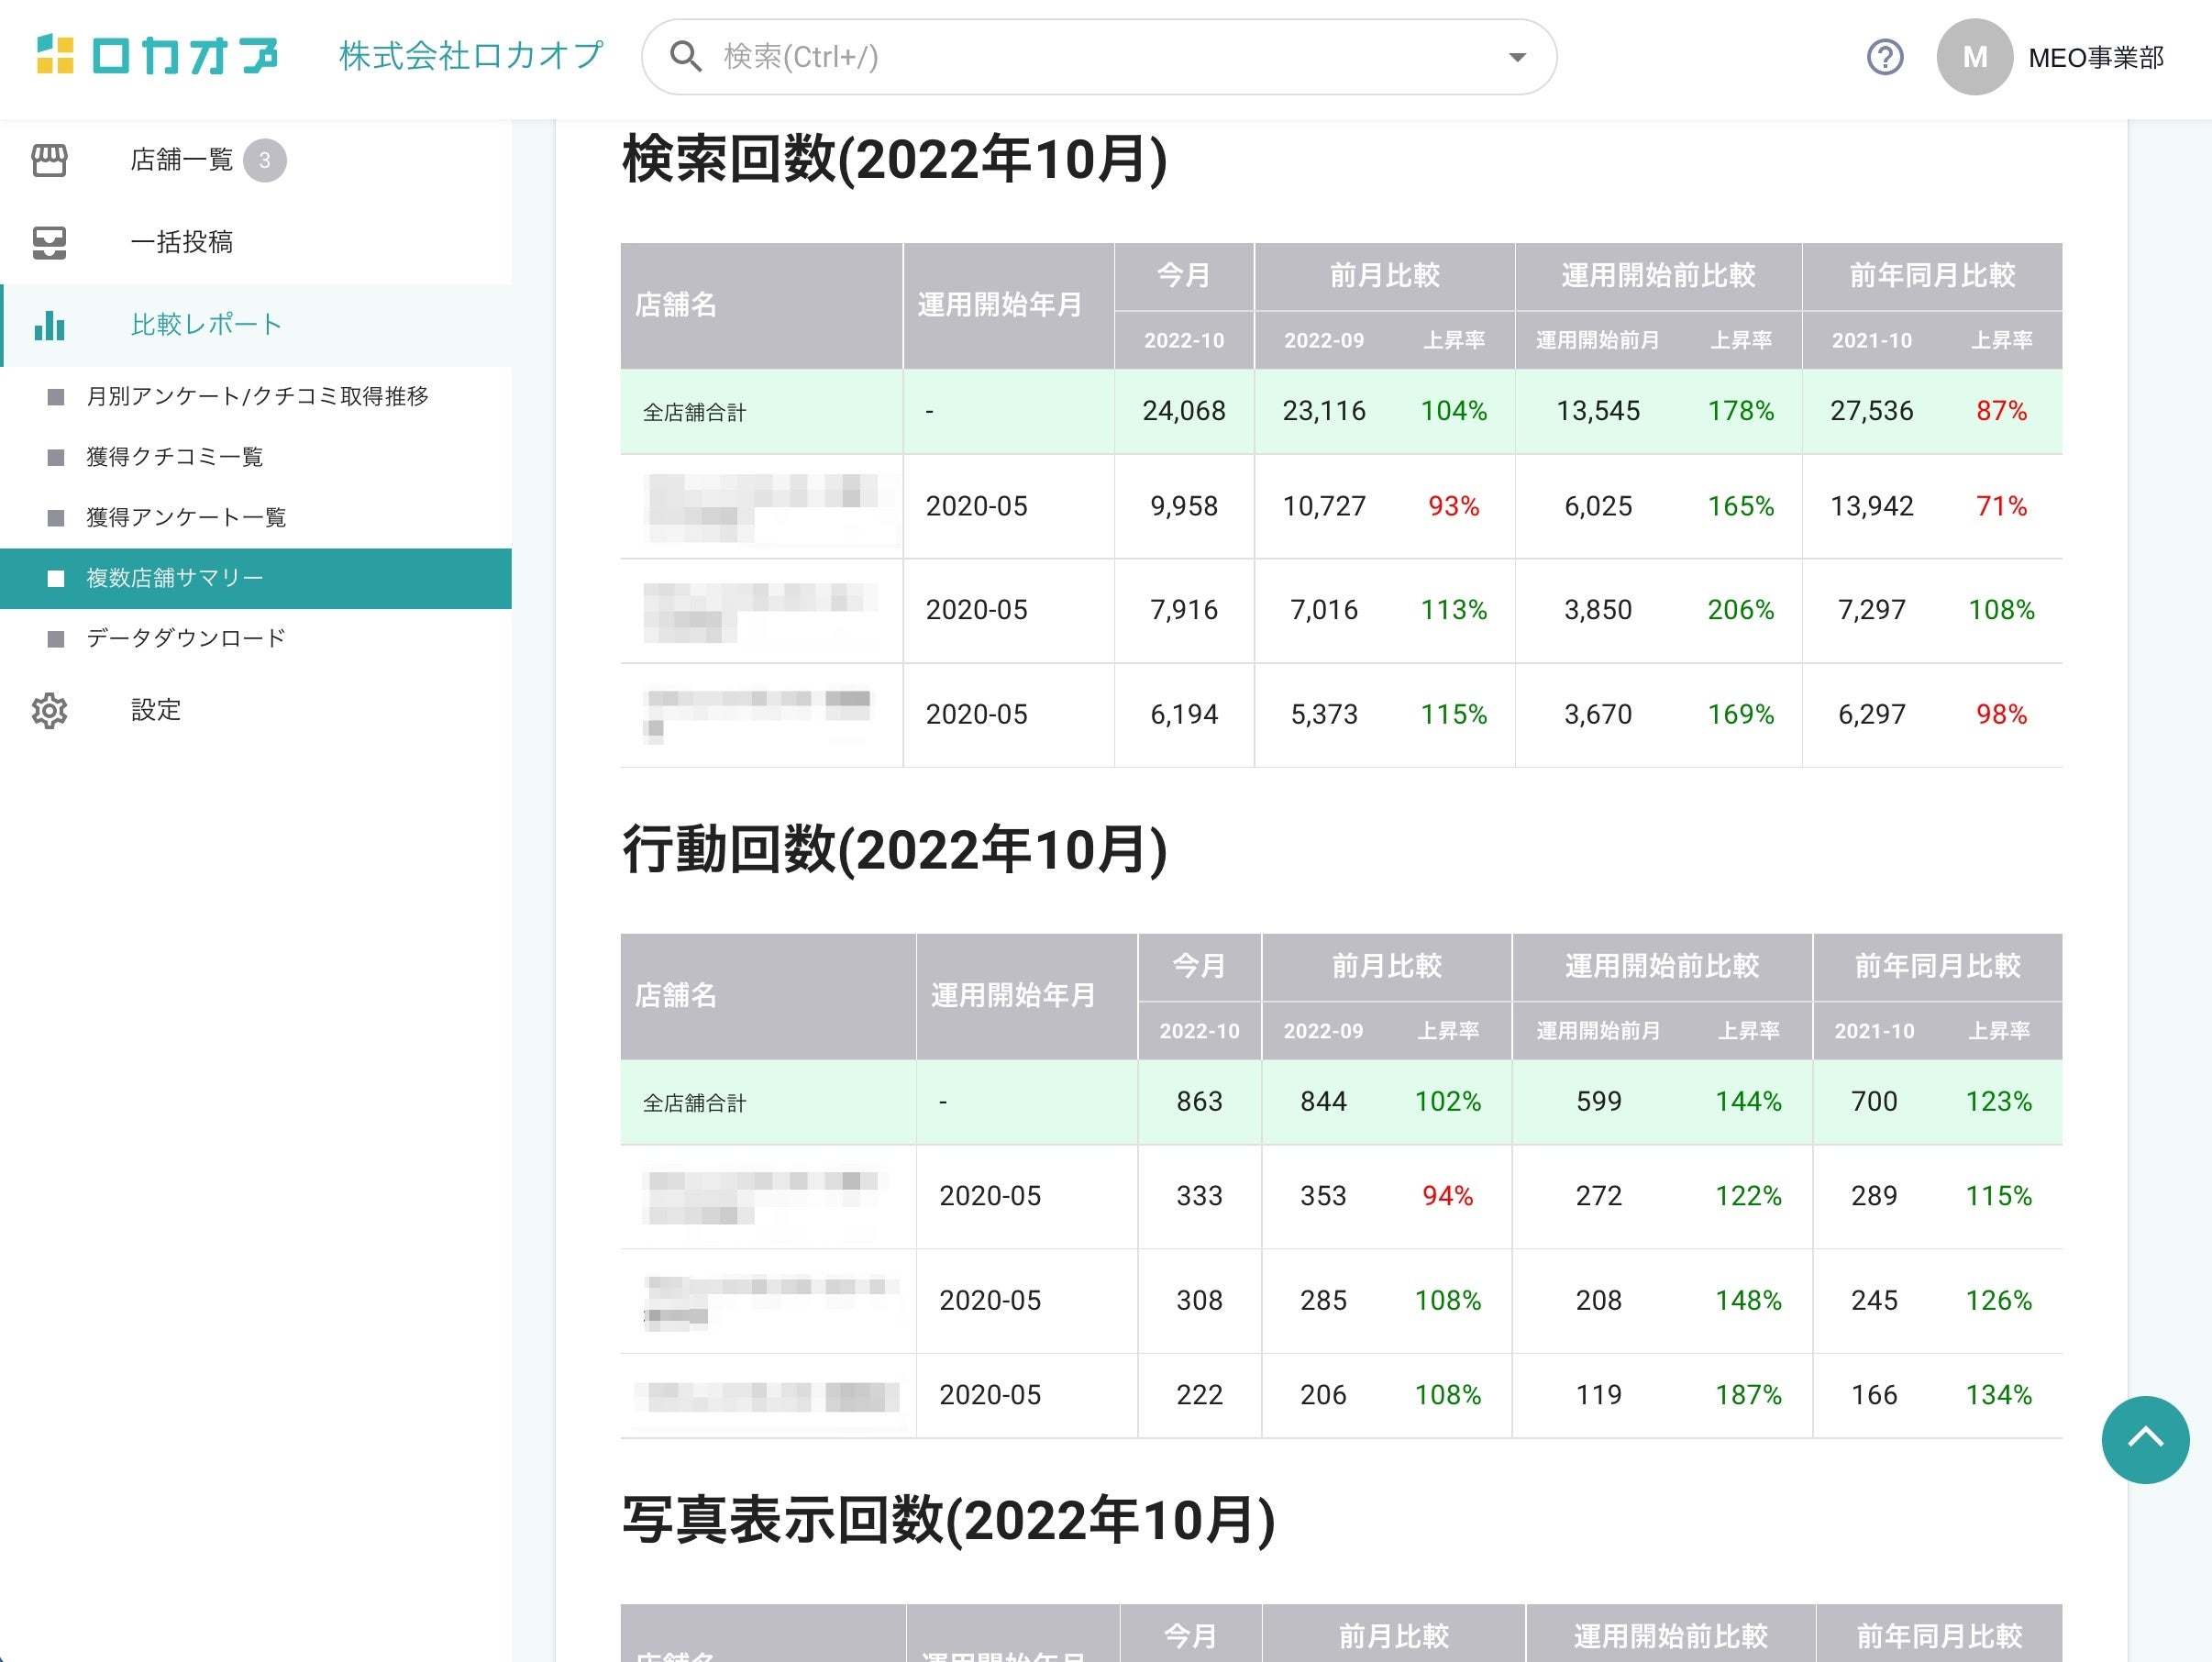Image resolution: width=2212 pixels, height=1662 pixels.
Task: Click the search magnifier icon
Action: click(685, 57)
